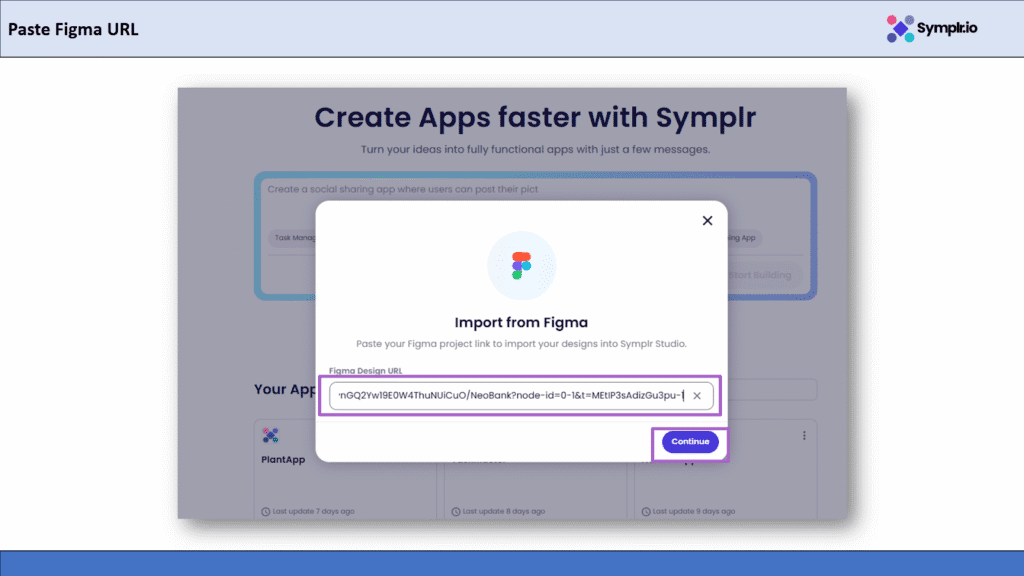Click the 'Import from Figma' dialog title
Viewport: 1024px width, 576px height.
(x=521, y=322)
